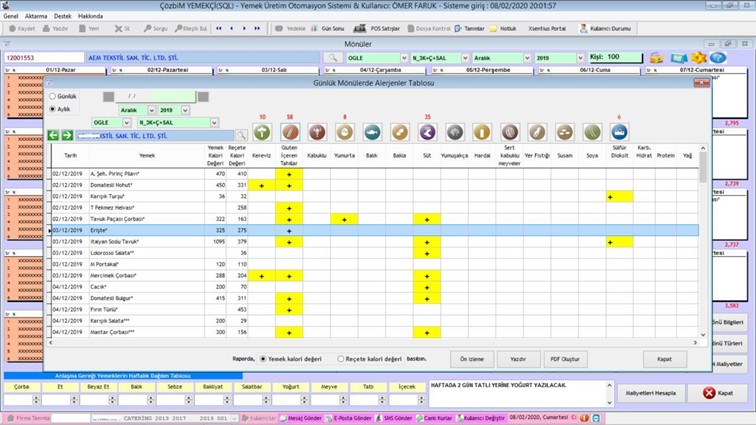Choose the Reçete kalori değeri option
The height and width of the screenshot is (425, 756).
click(x=342, y=358)
